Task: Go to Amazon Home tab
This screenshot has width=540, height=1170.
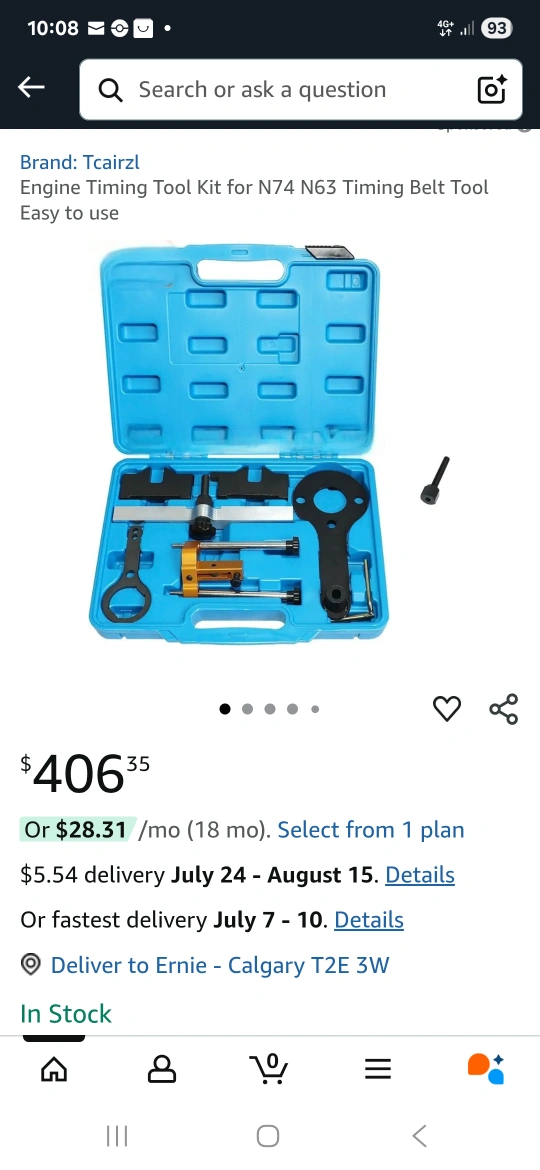Action: 54,1069
